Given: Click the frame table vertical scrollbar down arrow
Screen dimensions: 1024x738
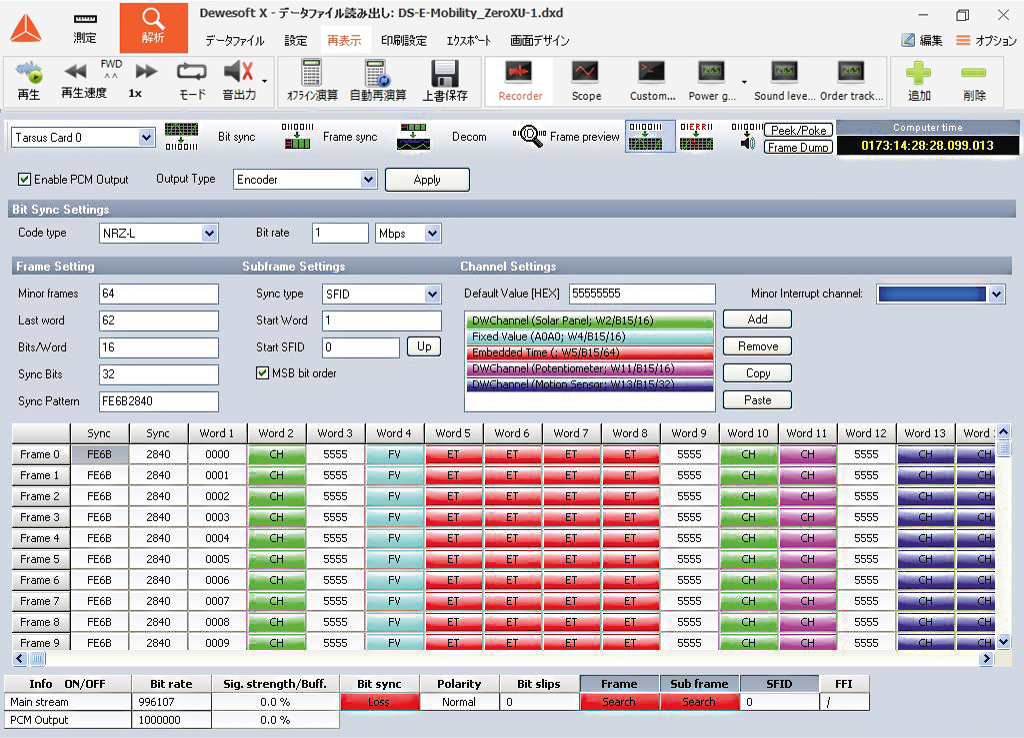Looking at the screenshot, I should coord(1003,641).
